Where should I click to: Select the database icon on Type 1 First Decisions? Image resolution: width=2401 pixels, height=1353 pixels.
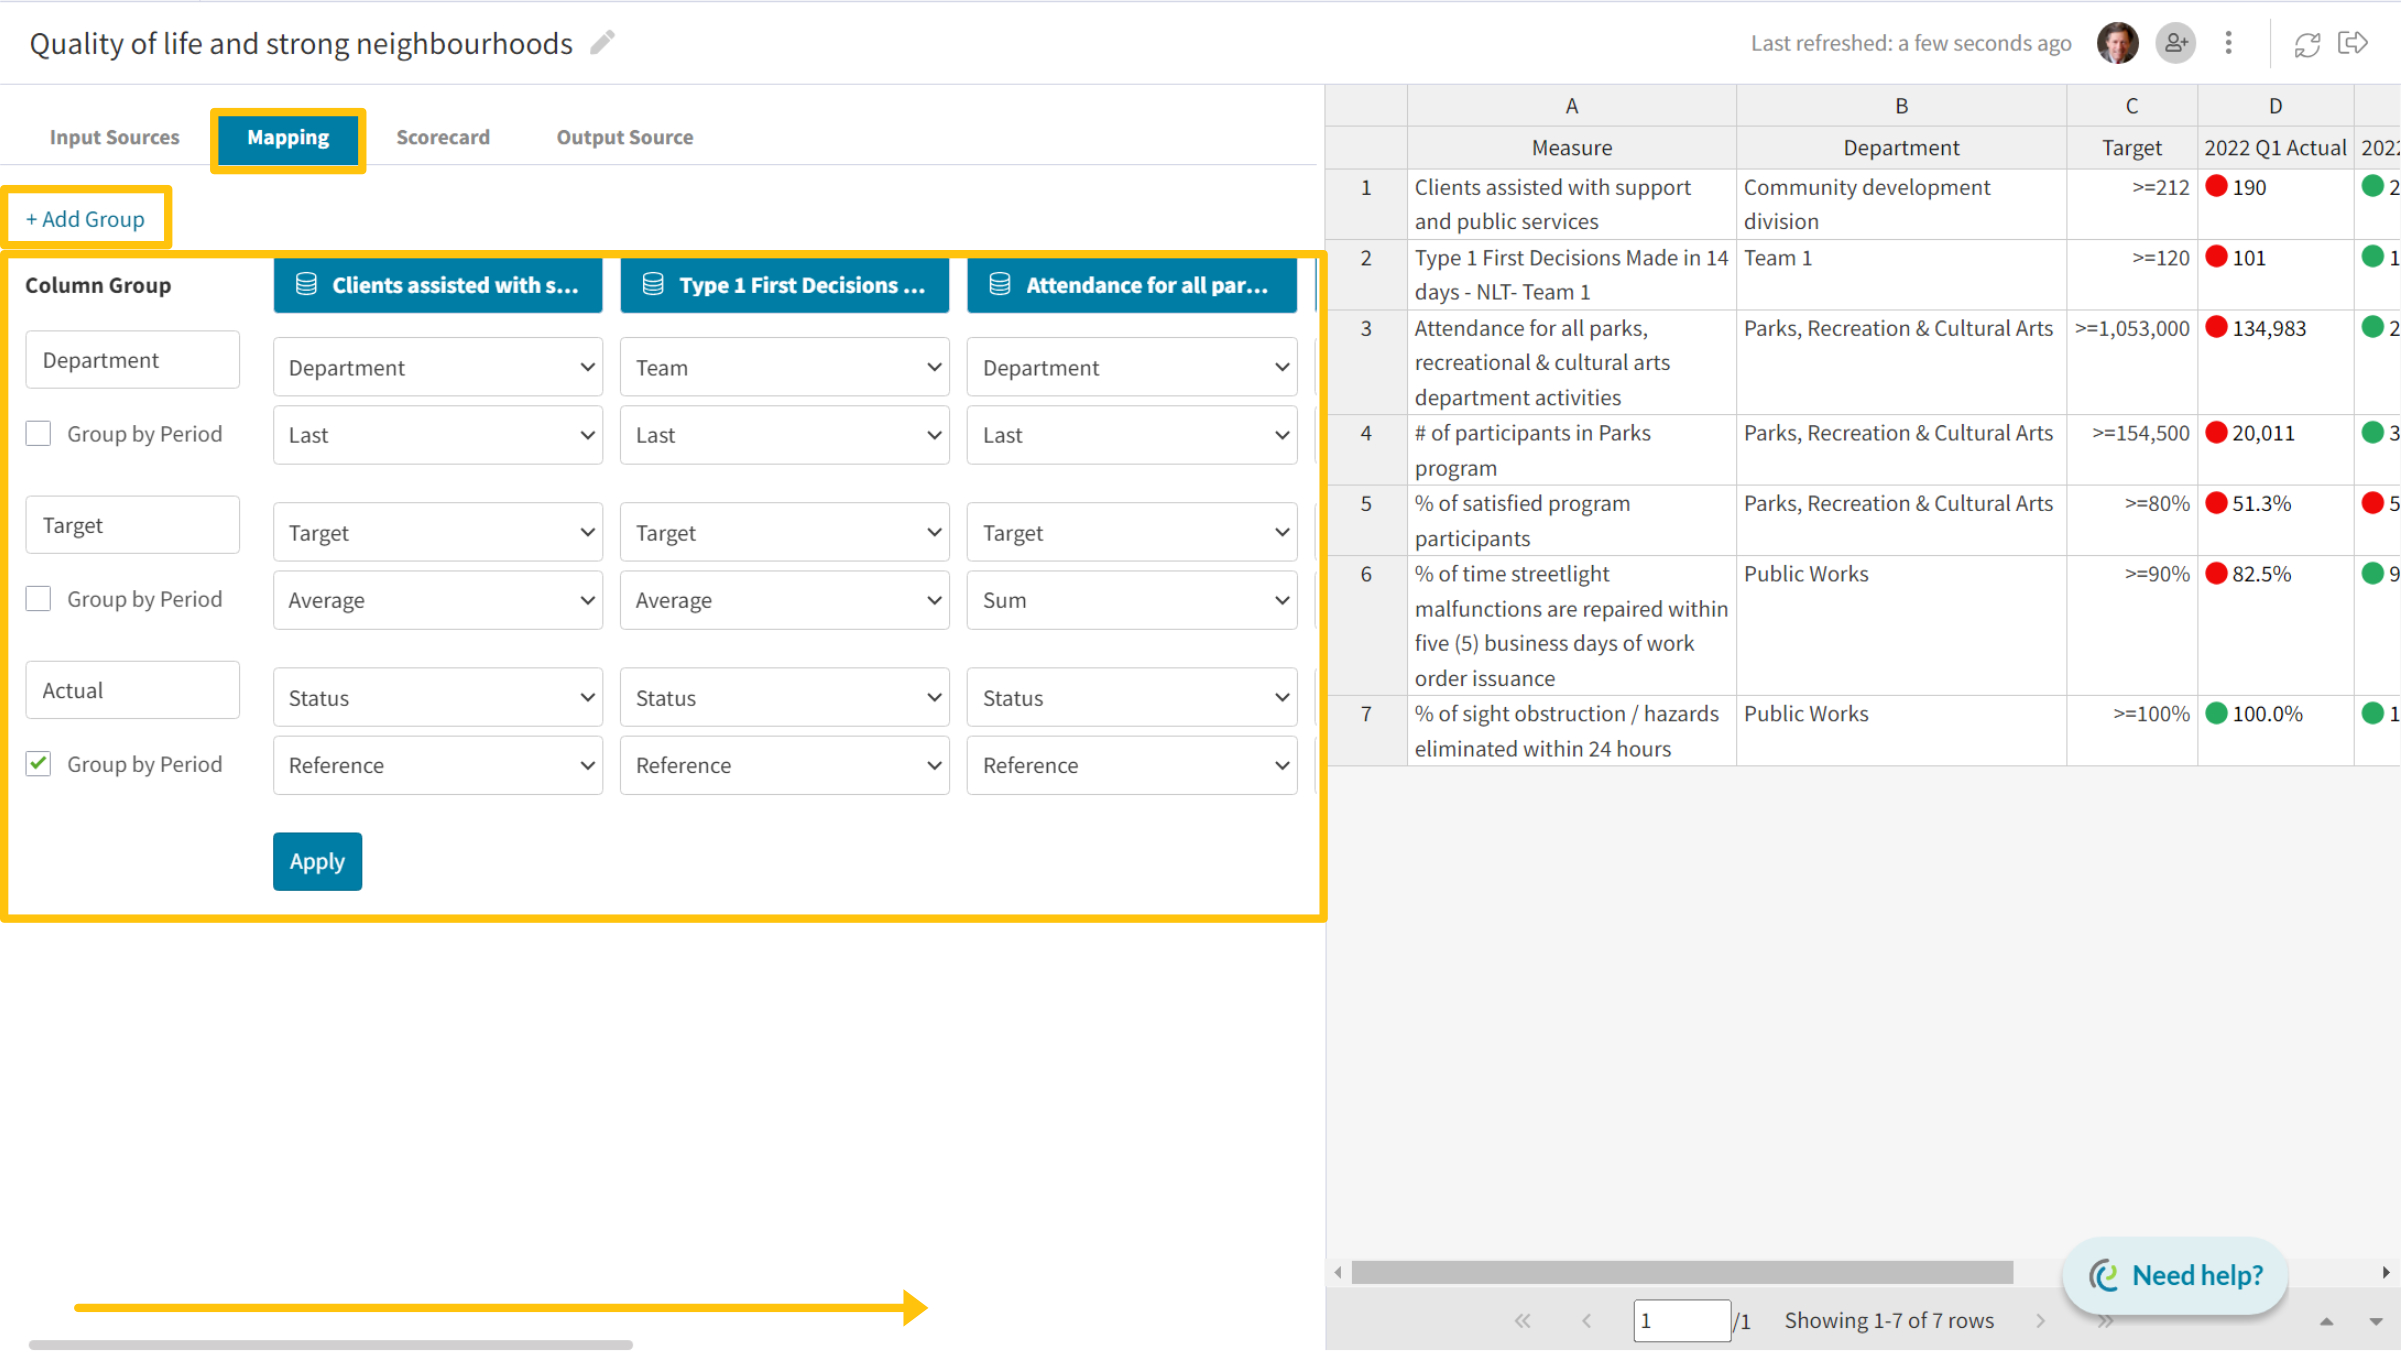[652, 285]
